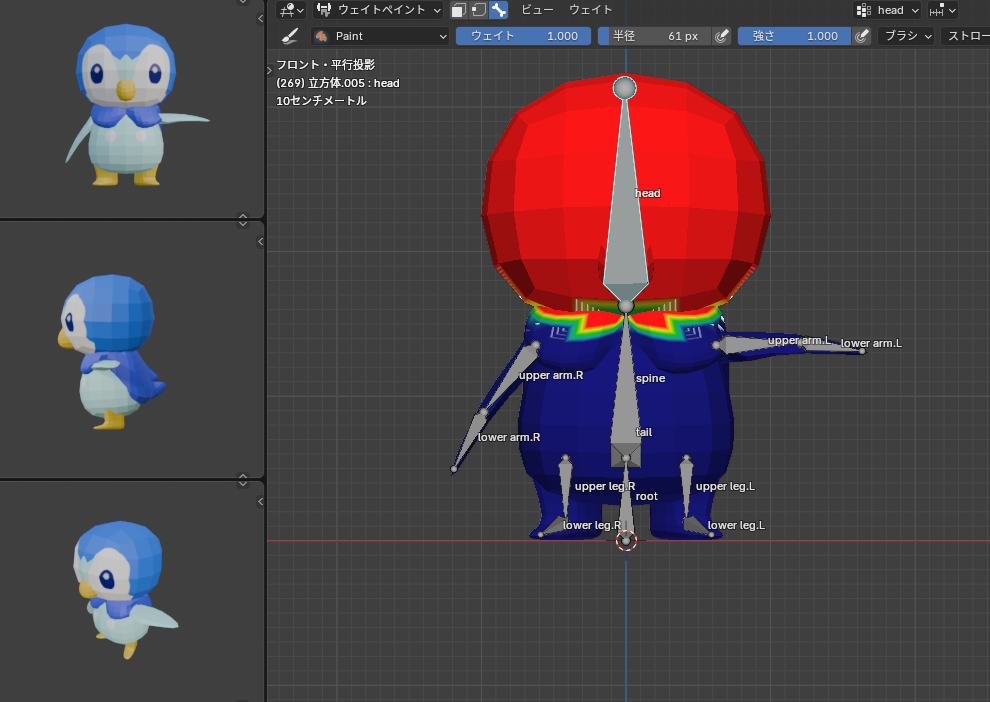Expand the viewport toolbar side arrow

point(269,70)
